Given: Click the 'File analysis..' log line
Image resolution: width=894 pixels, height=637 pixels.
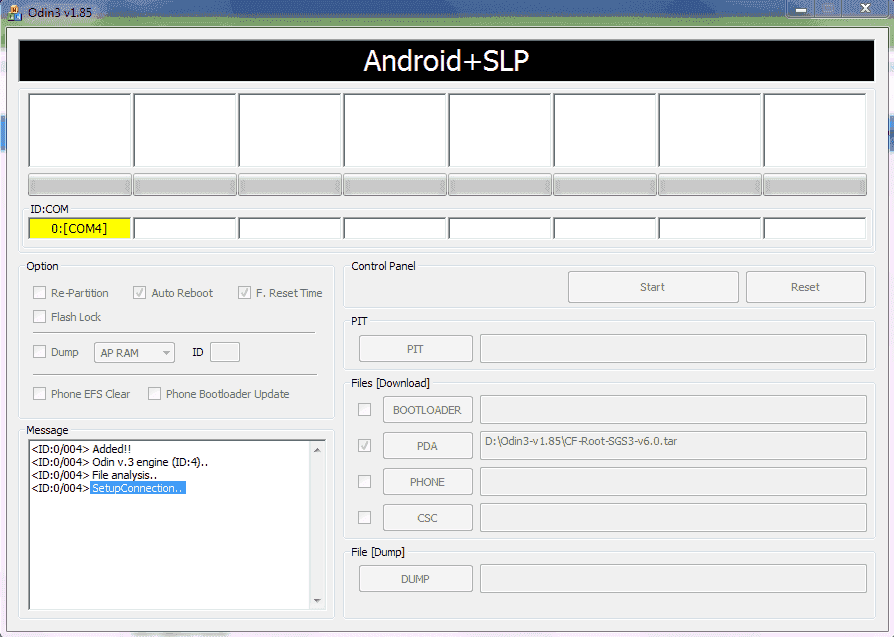Looking at the screenshot, I should tap(94, 475).
